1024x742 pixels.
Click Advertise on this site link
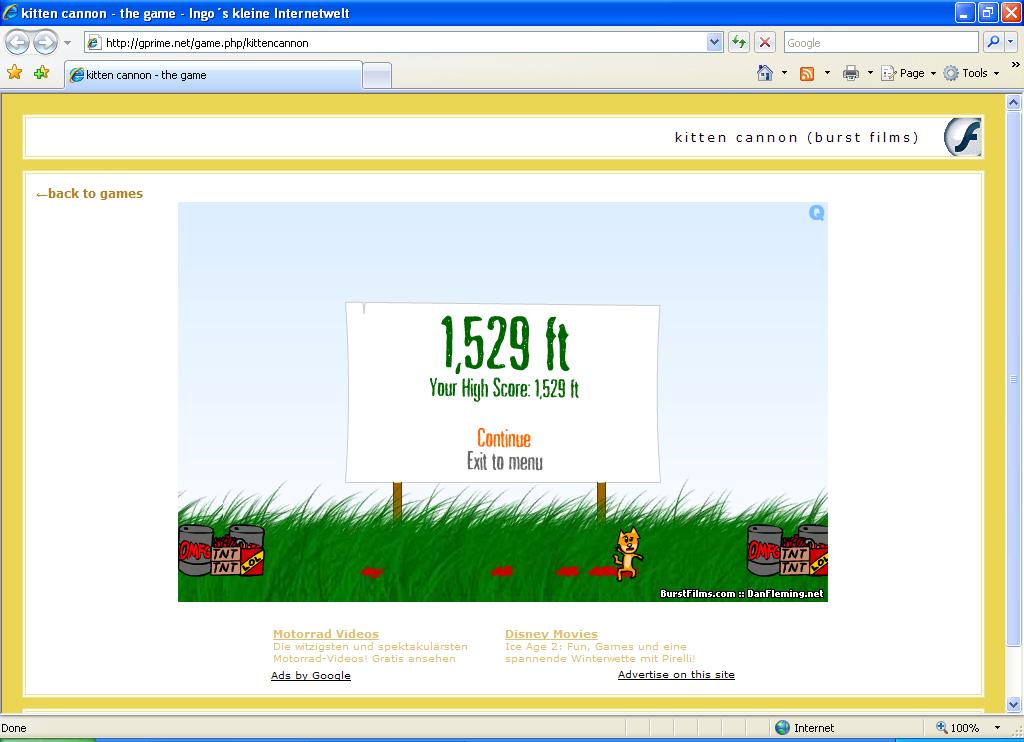[676, 675]
